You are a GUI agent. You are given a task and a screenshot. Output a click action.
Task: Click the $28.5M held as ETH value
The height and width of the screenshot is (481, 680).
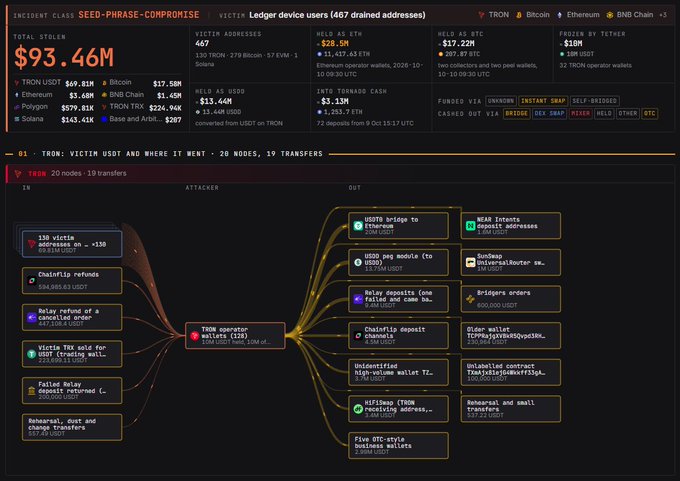point(335,43)
